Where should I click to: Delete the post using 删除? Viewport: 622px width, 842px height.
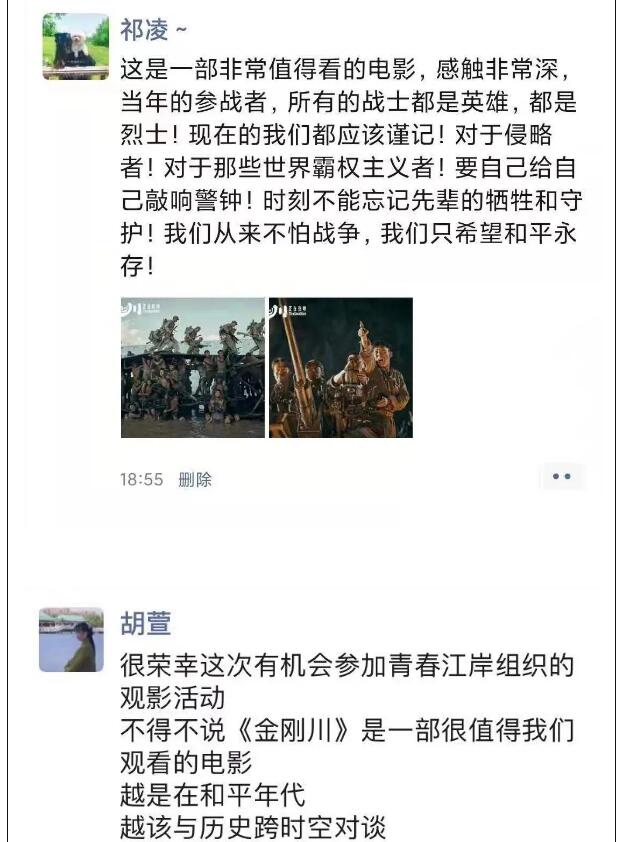tap(195, 479)
